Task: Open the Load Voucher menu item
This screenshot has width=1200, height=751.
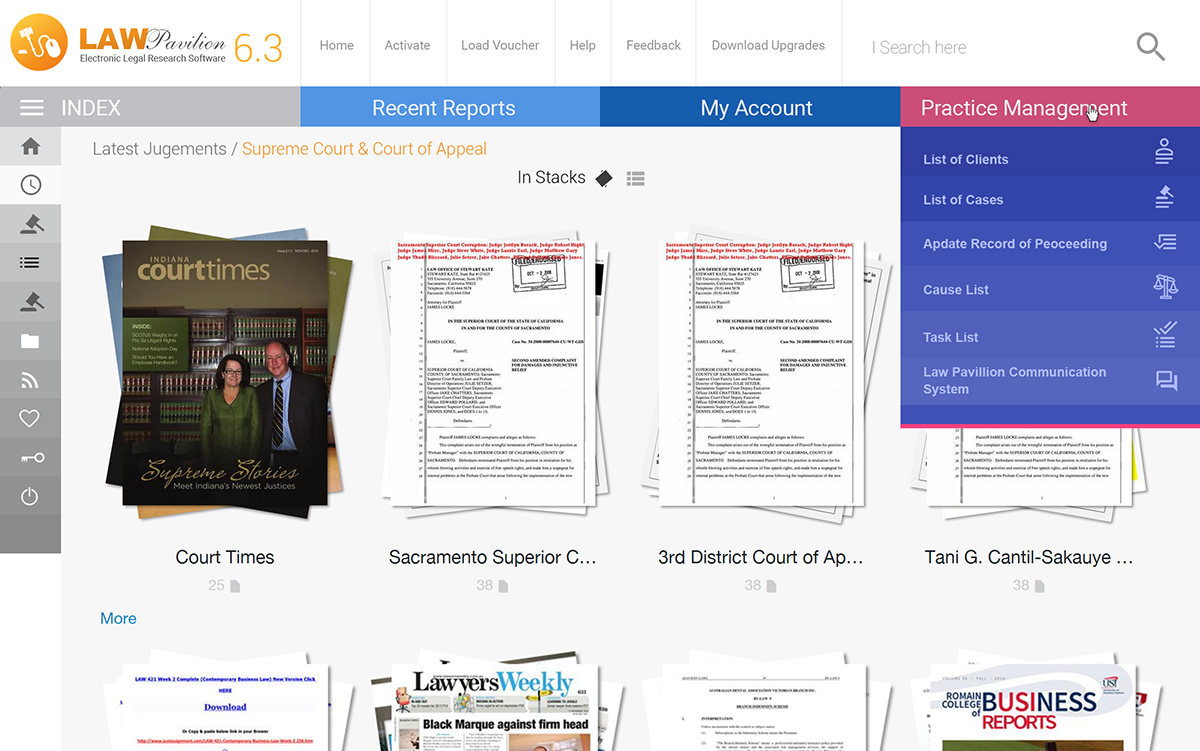Action: (x=500, y=45)
